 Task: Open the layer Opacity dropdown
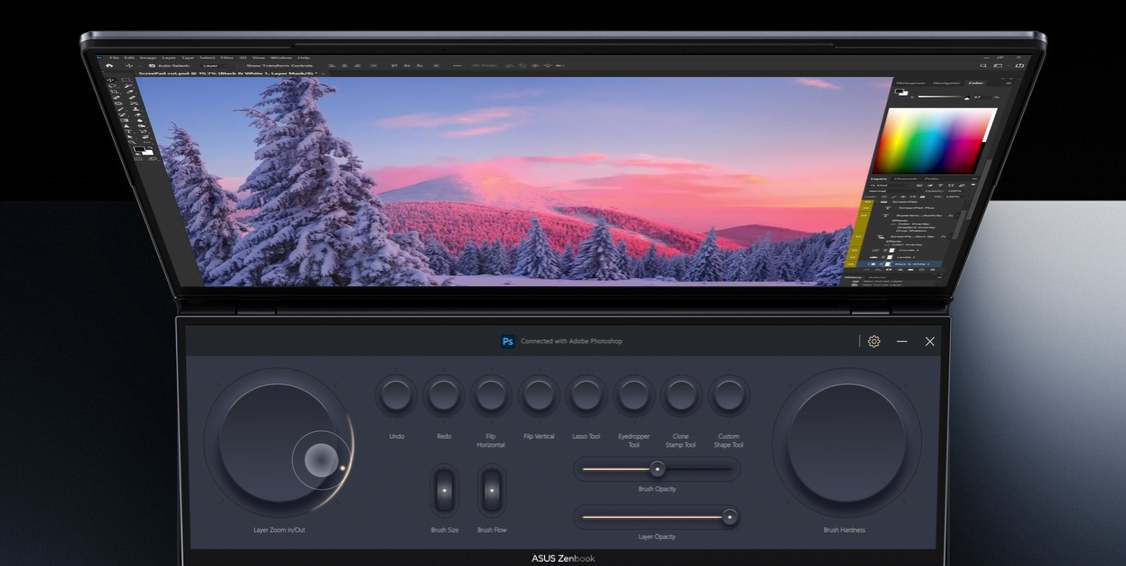(x=960, y=191)
